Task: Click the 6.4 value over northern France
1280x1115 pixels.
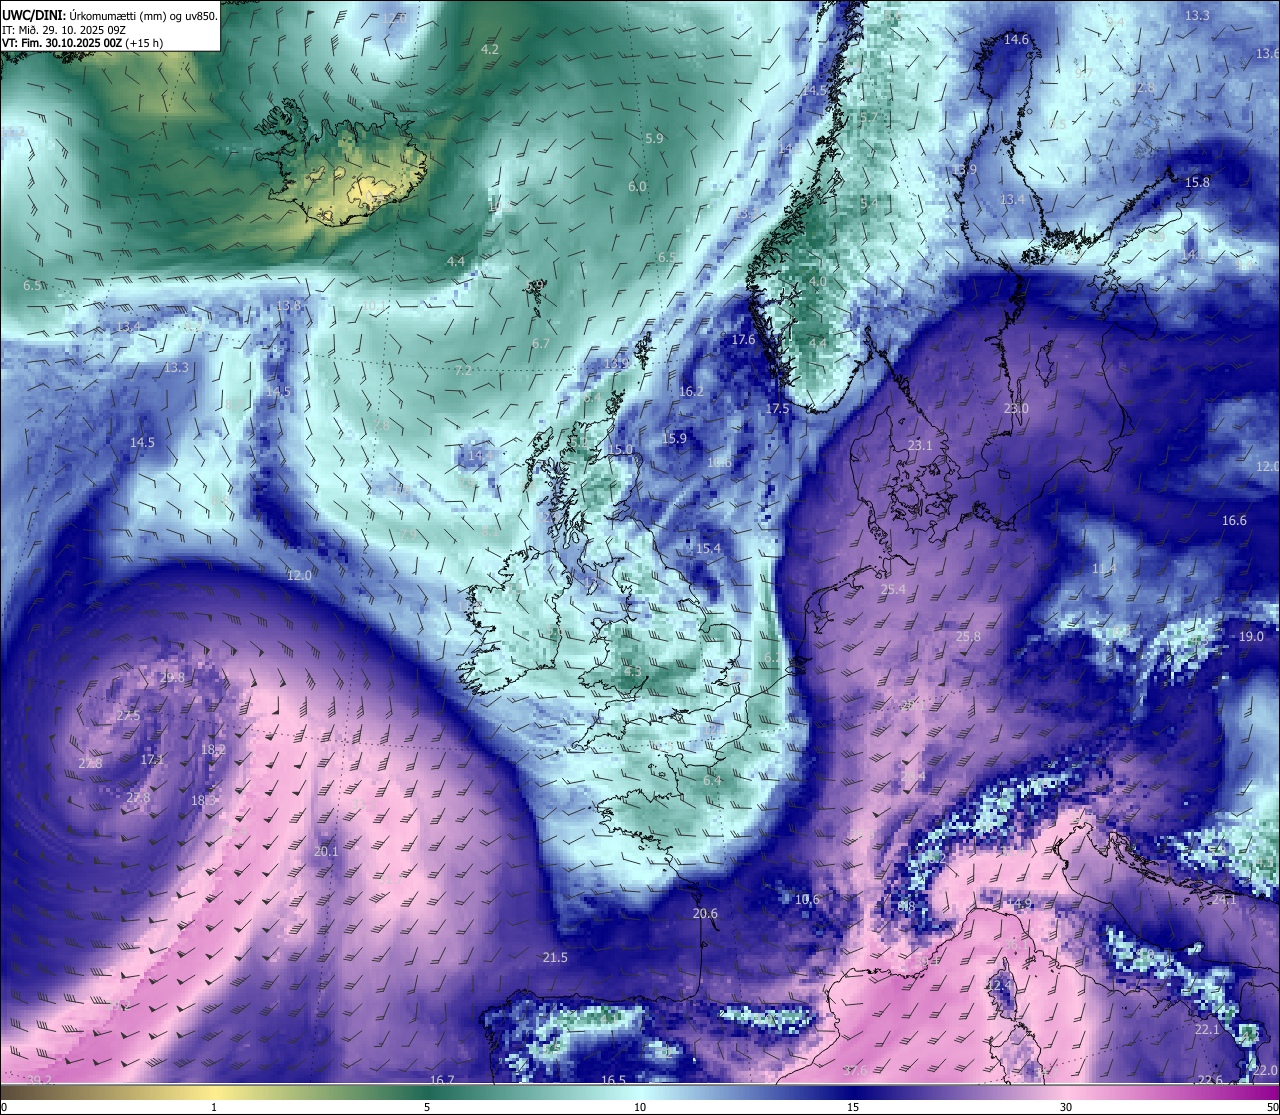Action: [712, 780]
